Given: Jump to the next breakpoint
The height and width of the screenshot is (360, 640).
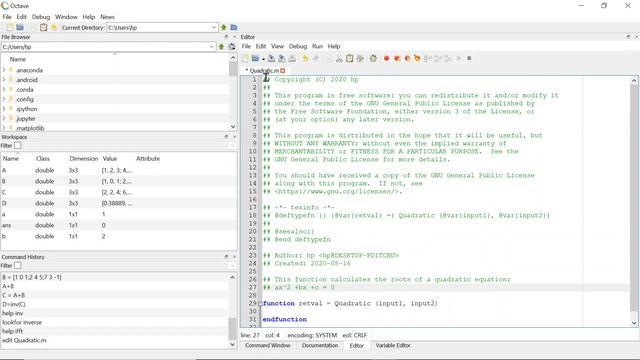Looking at the screenshot, I should coord(397,58).
